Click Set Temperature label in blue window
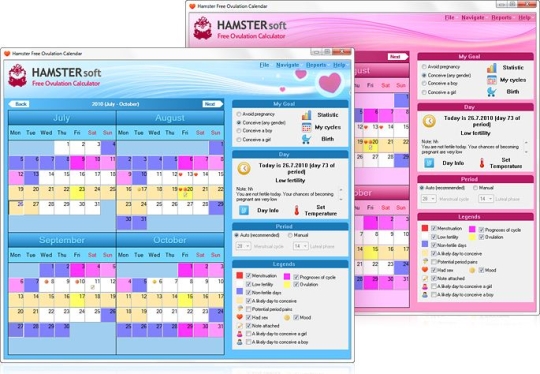 321,210
